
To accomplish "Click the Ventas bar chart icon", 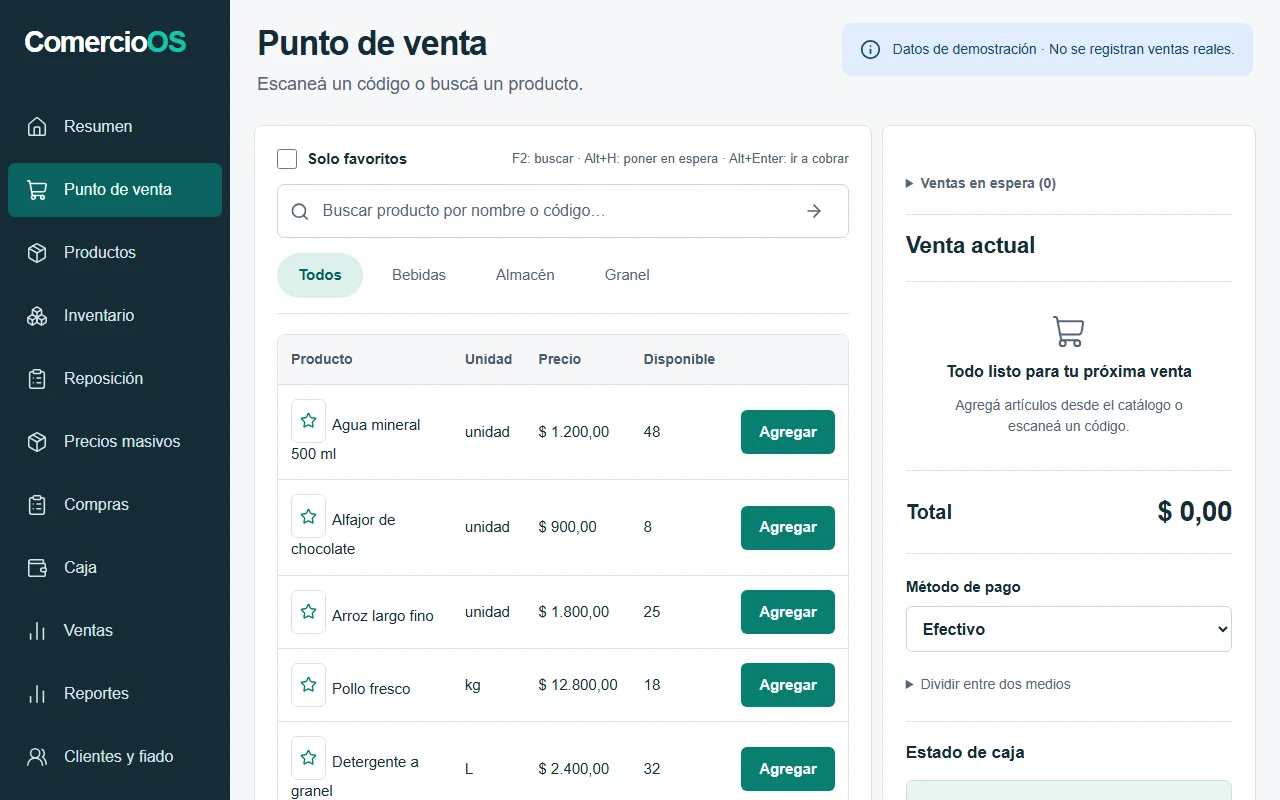I will tap(37, 631).
